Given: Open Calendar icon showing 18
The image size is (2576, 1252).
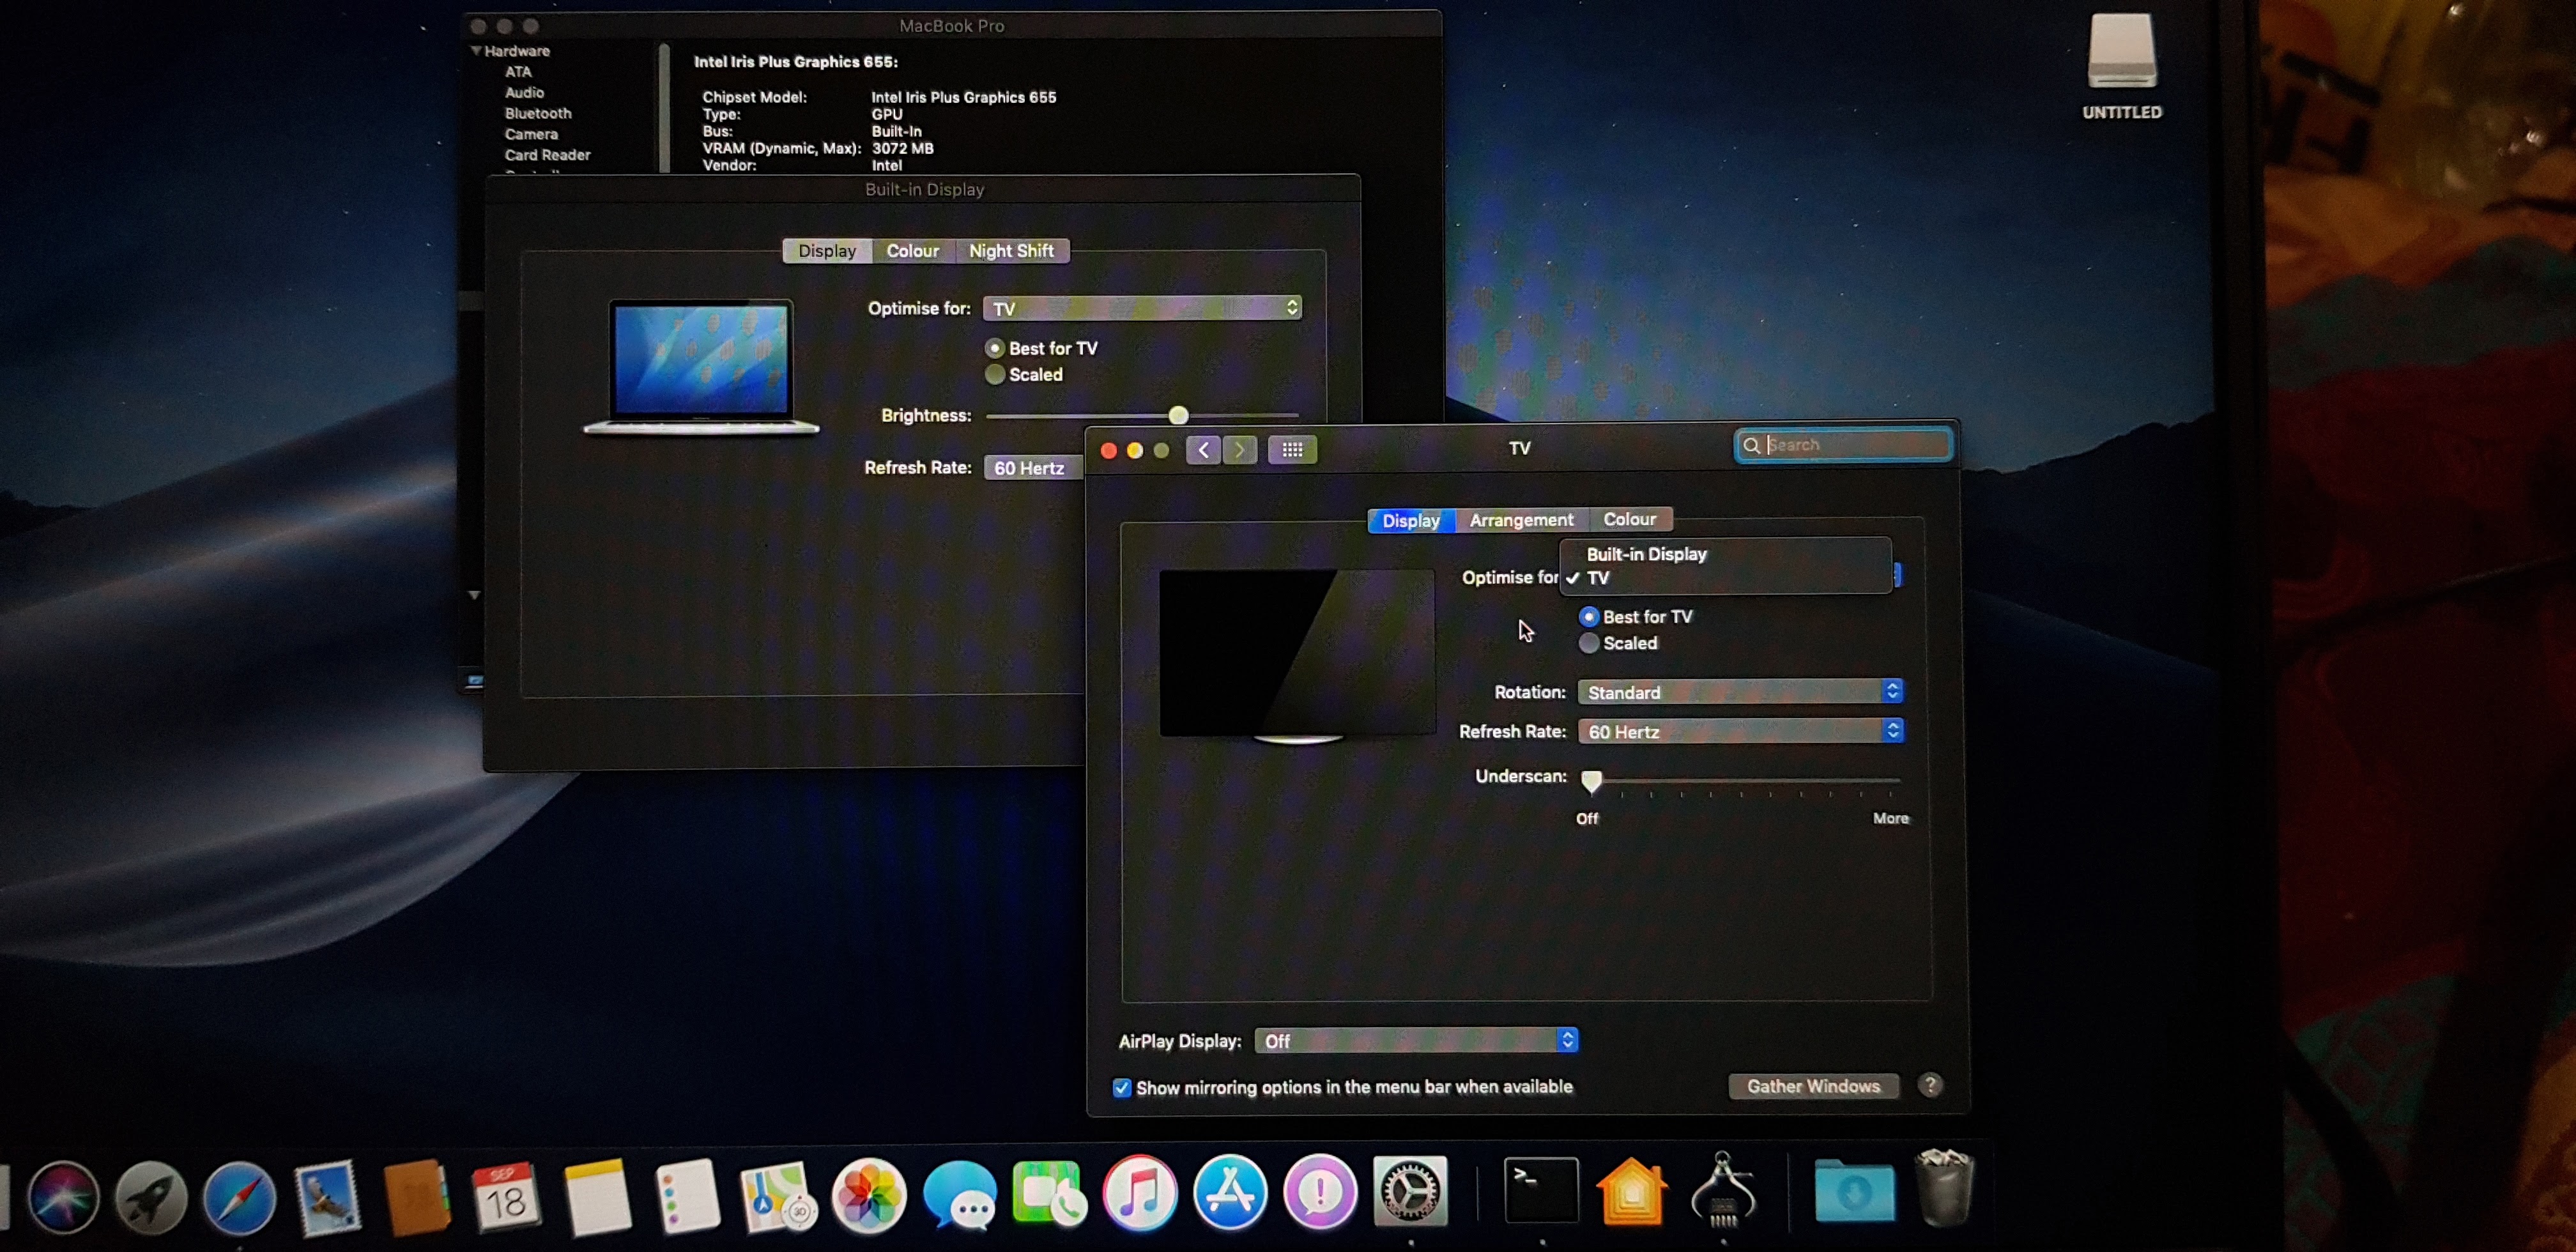Looking at the screenshot, I should [x=507, y=1196].
